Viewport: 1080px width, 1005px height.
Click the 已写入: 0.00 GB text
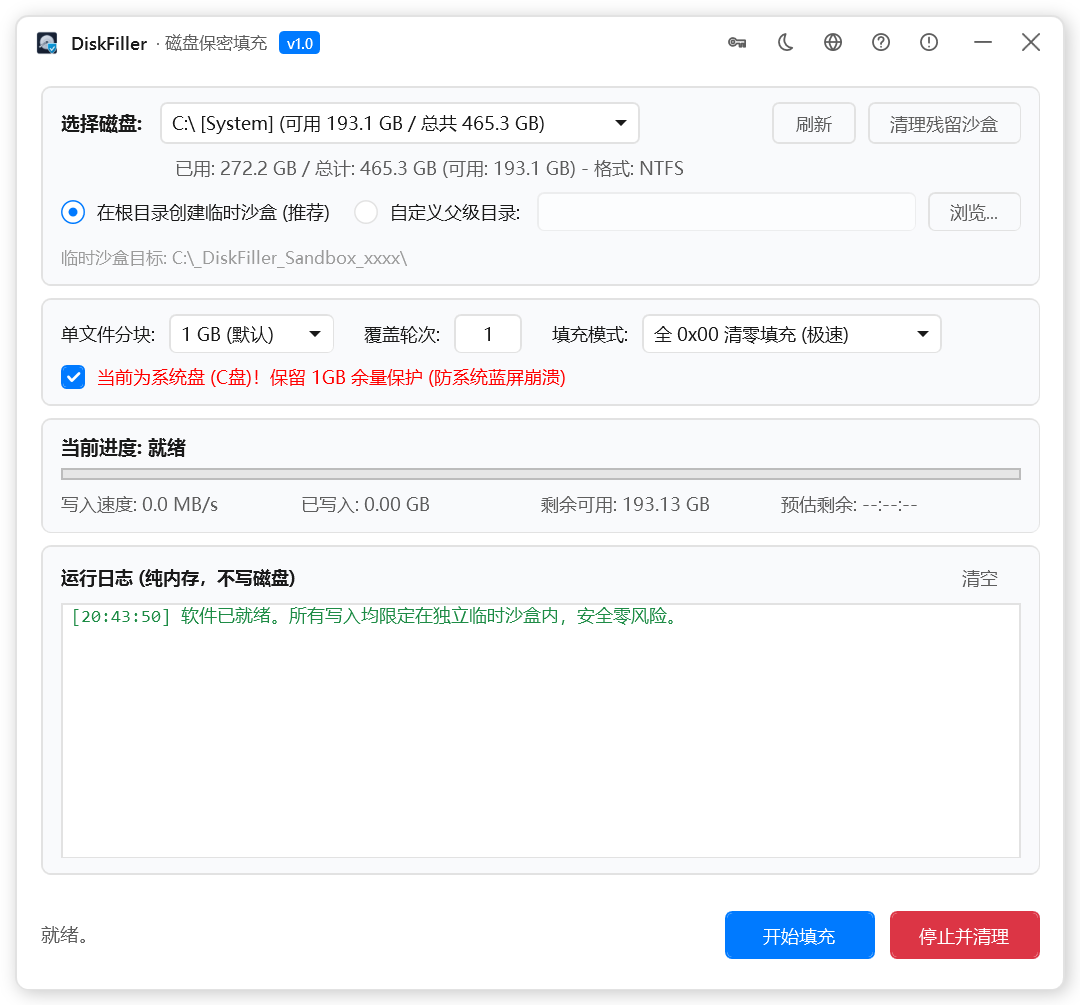[x=366, y=505]
